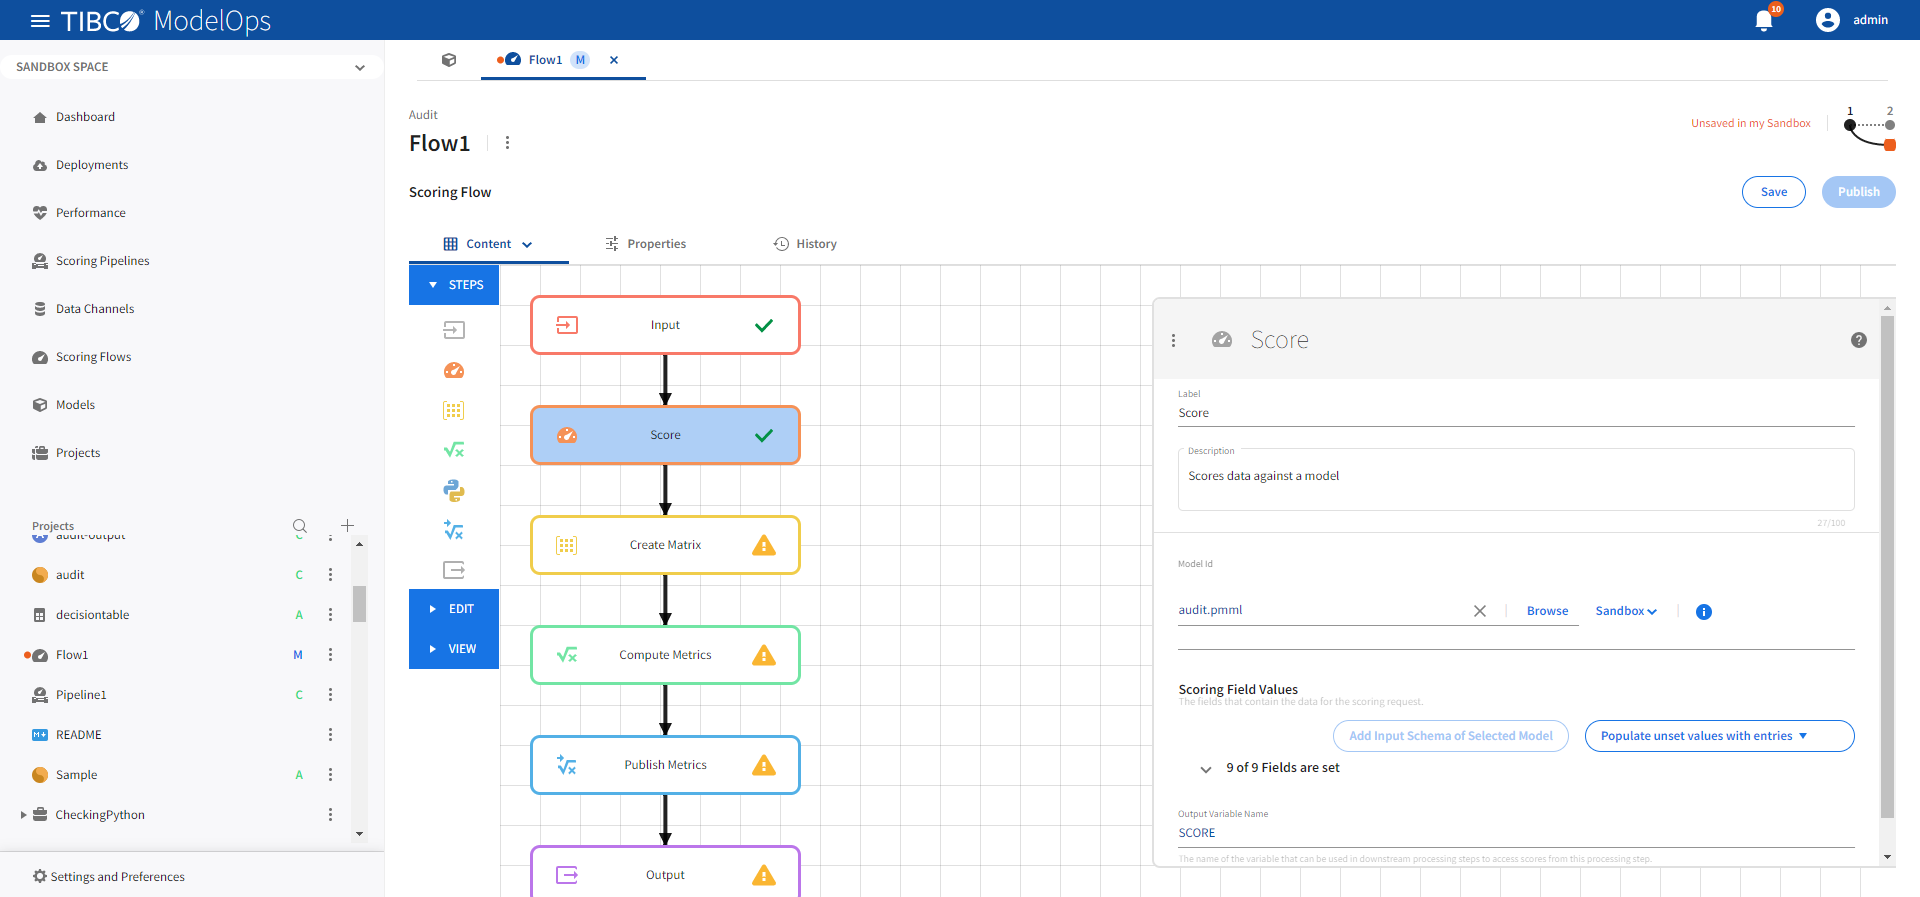Open the History tab
The width and height of the screenshot is (1920, 897).
click(x=805, y=244)
